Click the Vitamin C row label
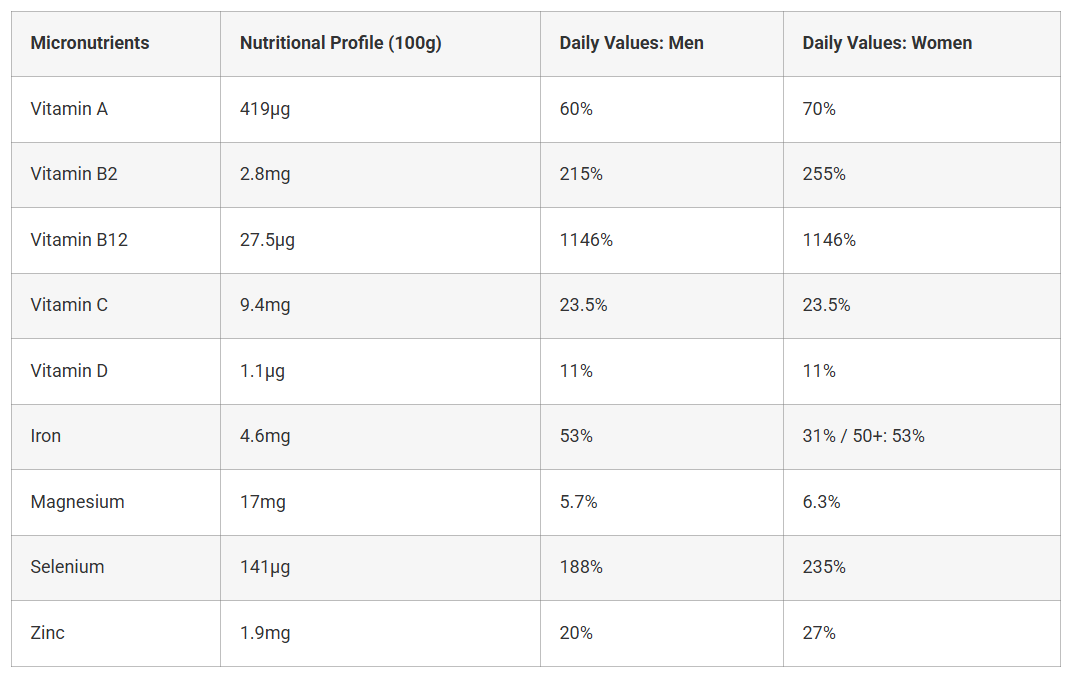The image size is (1070, 677). coord(69,305)
